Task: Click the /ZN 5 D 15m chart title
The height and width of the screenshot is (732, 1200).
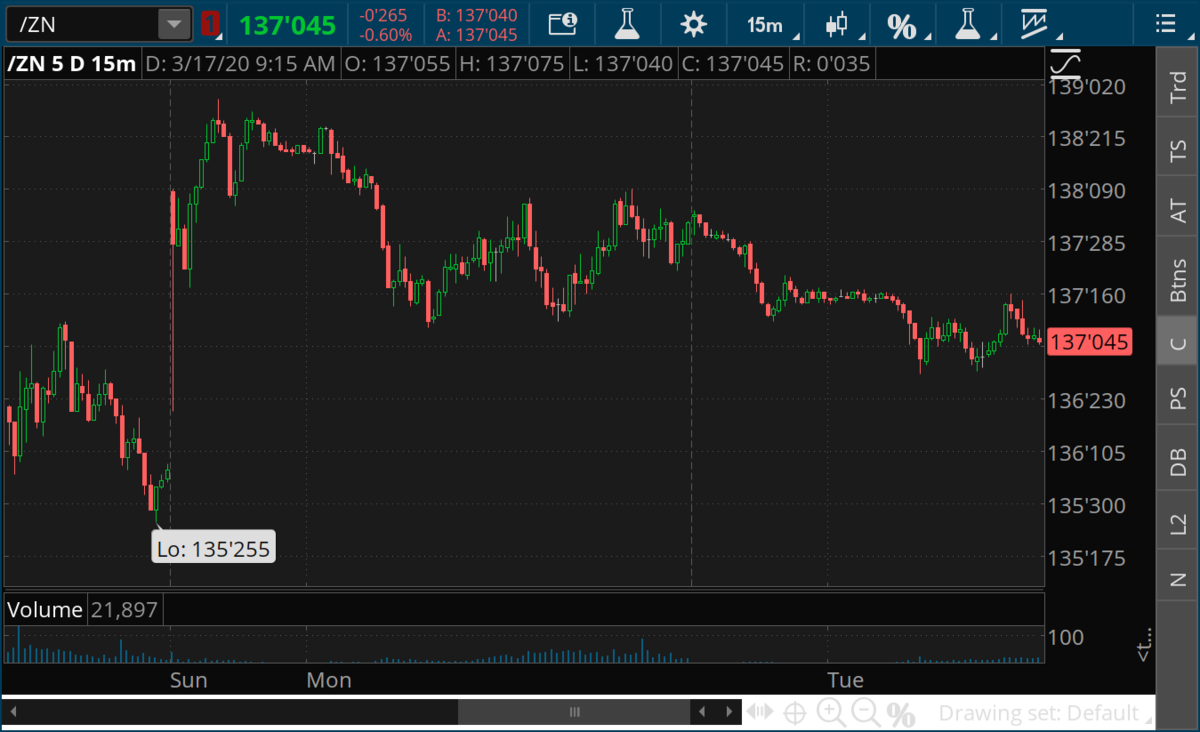Action: (71, 64)
